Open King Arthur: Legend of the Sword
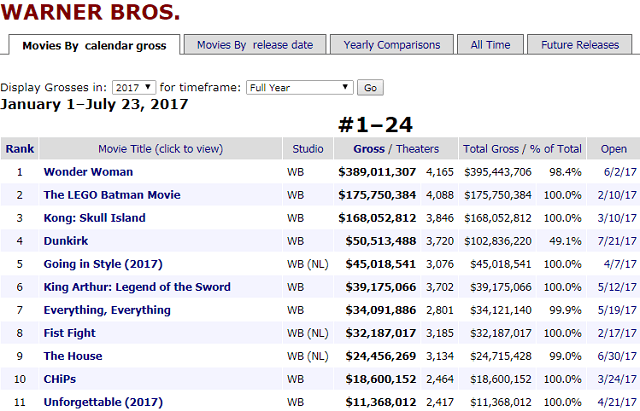This screenshot has height=411, width=640. tap(137, 287)
